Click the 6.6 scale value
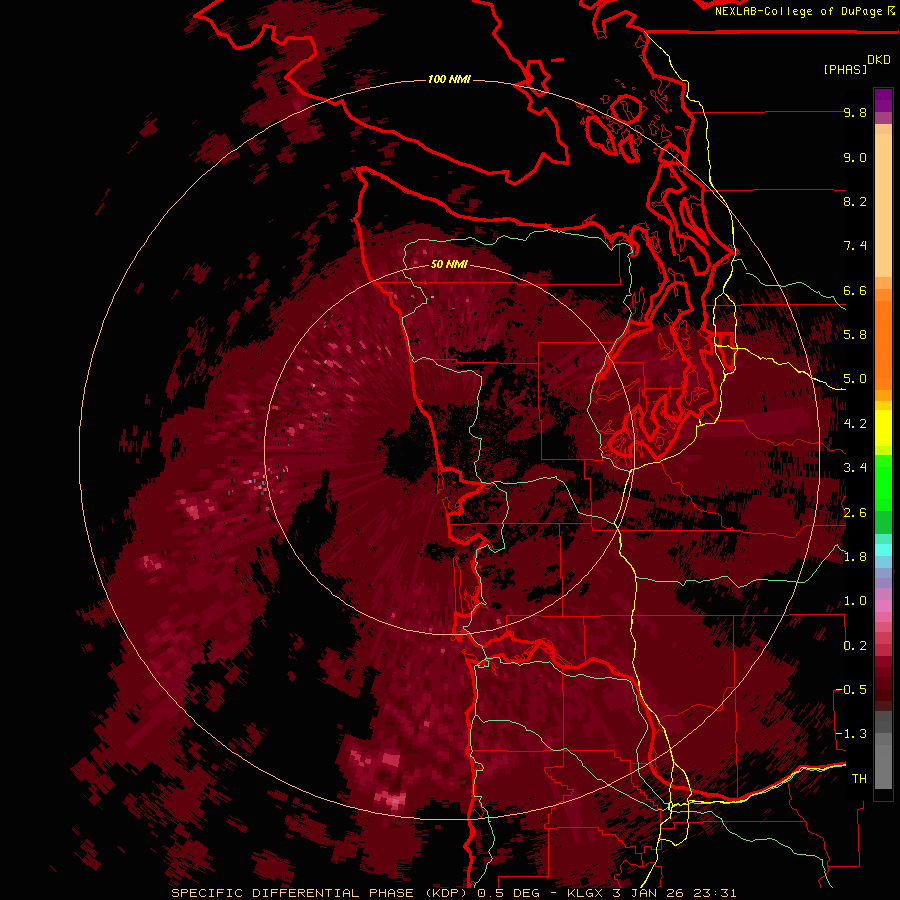The height and width of the screenshot is (900, 900). point(855,290)
